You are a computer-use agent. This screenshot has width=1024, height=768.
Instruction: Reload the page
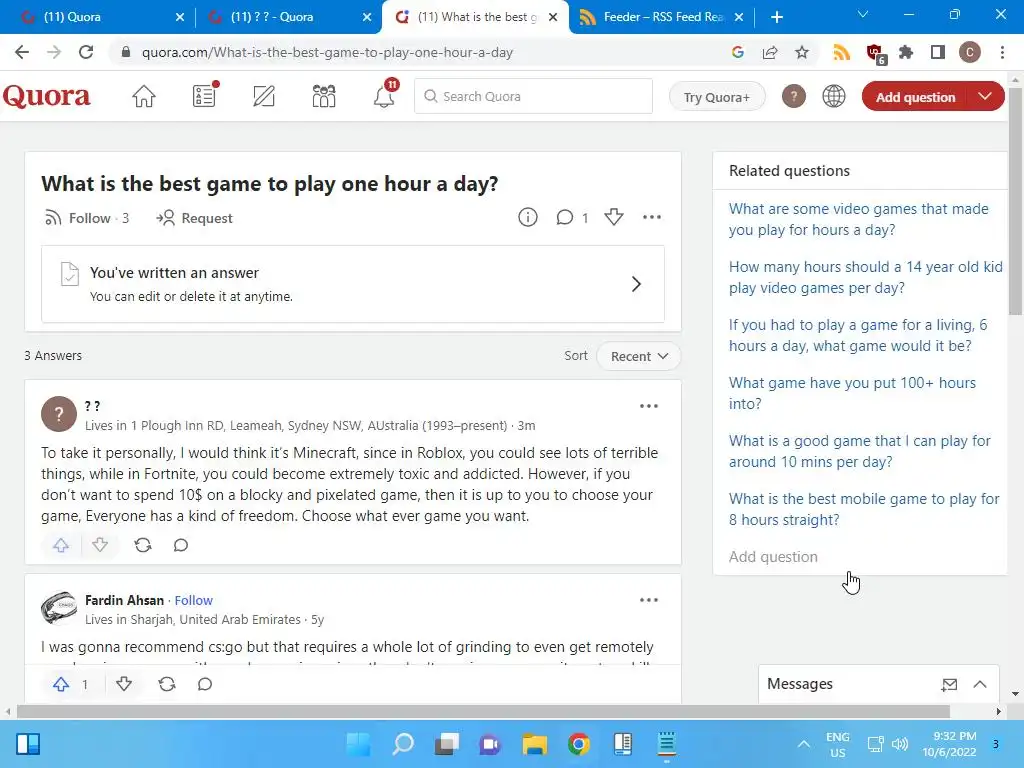click(86, 52)
